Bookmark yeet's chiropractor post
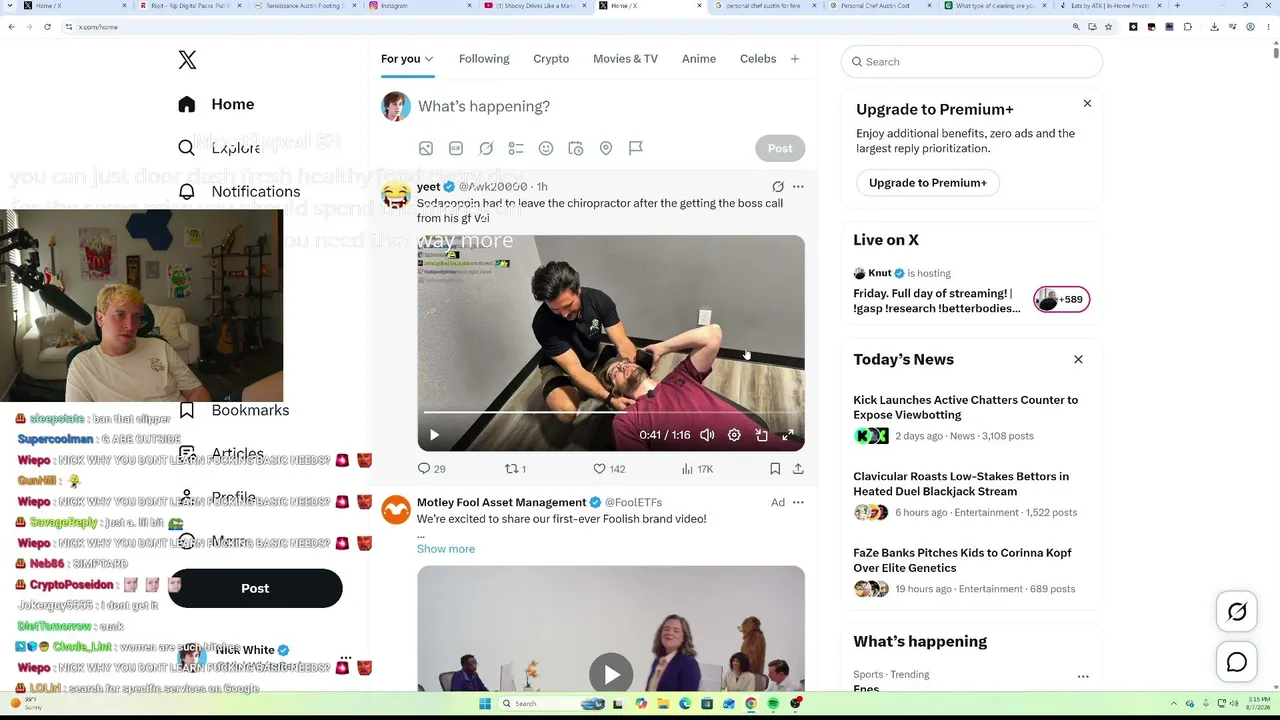Viewport: 1280px width, 720px height. point(775,468)
